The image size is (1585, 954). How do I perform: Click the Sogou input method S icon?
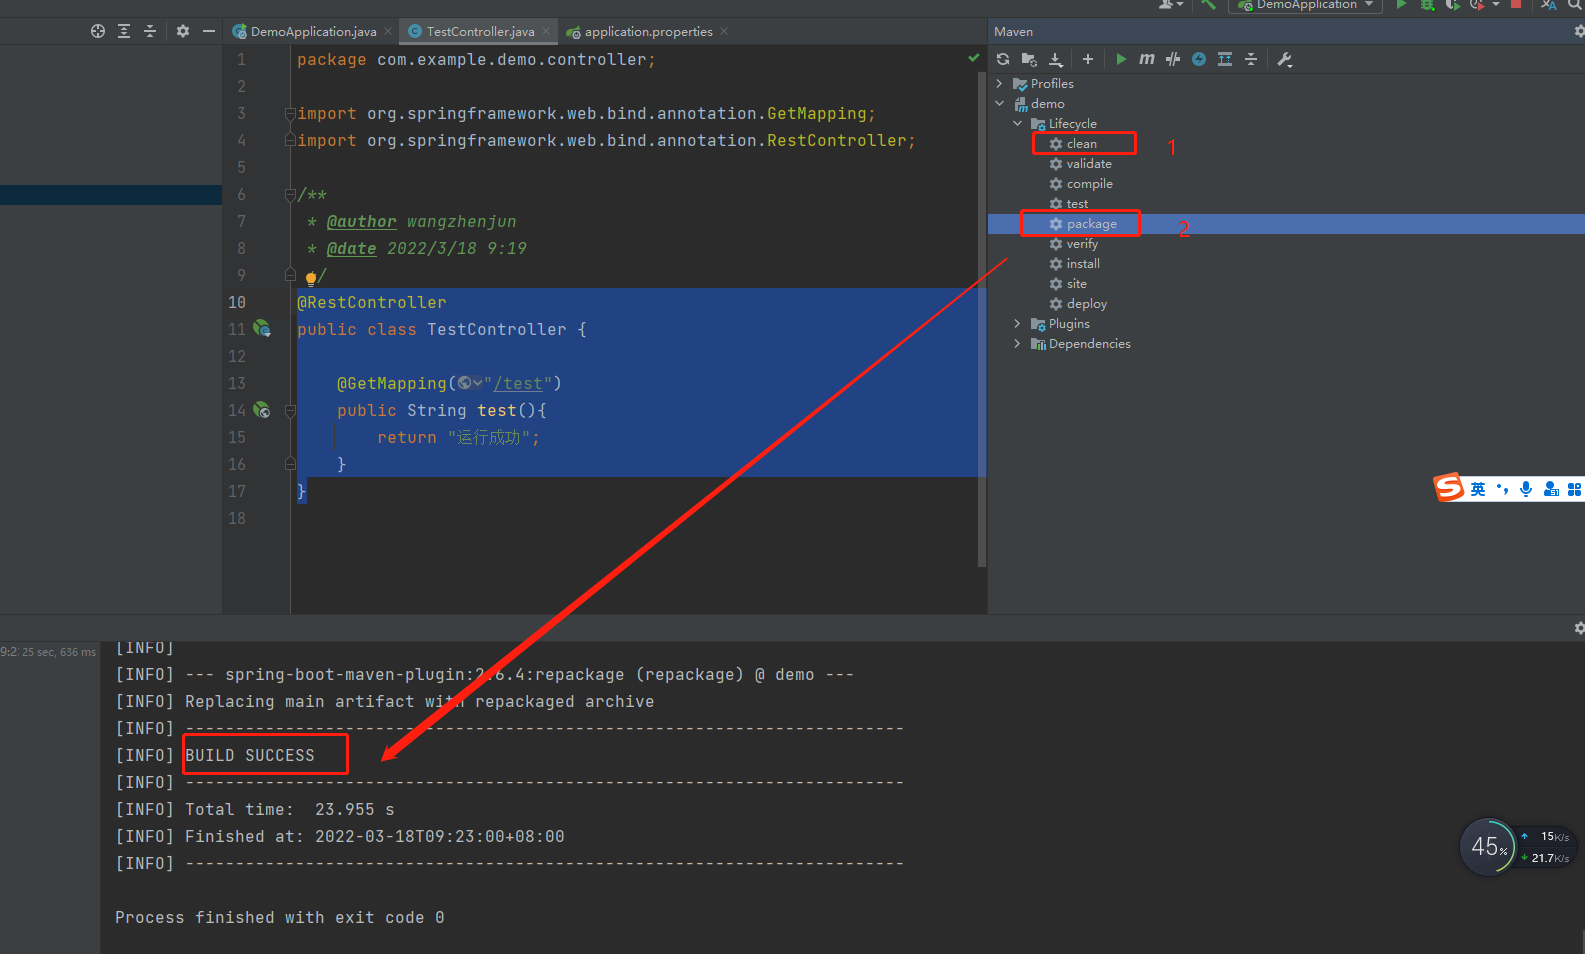point(1449,487)
